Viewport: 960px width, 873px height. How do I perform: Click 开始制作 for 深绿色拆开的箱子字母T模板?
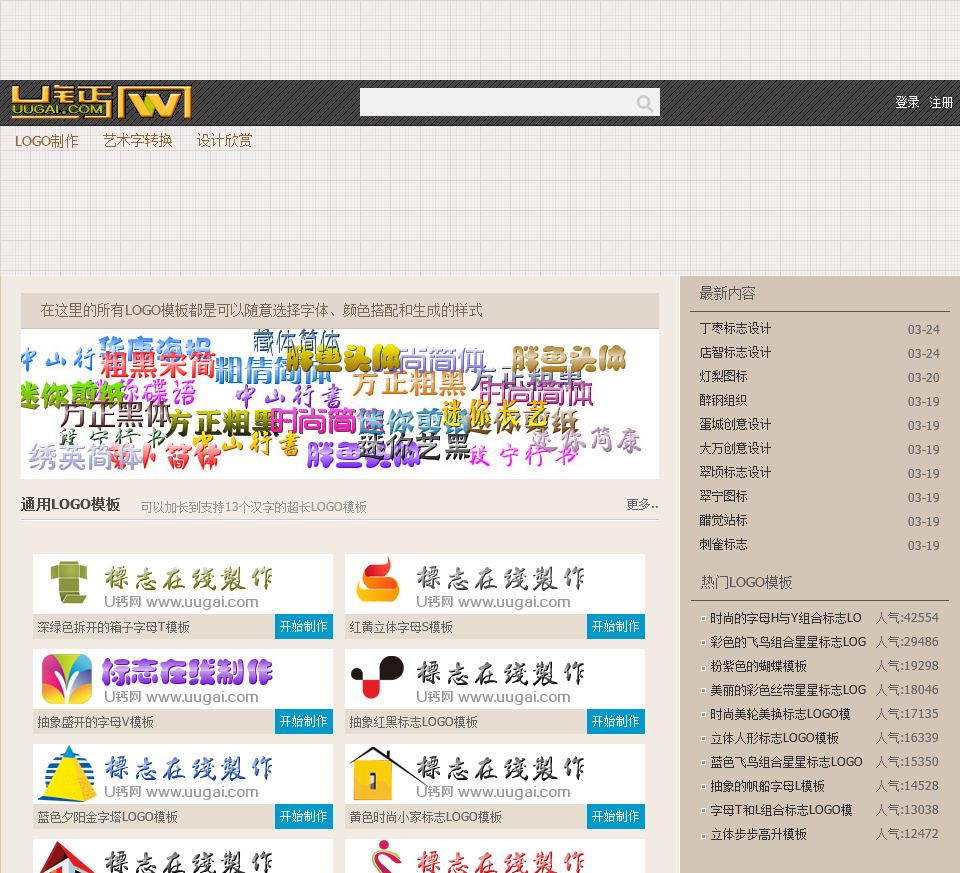[304, 626]
